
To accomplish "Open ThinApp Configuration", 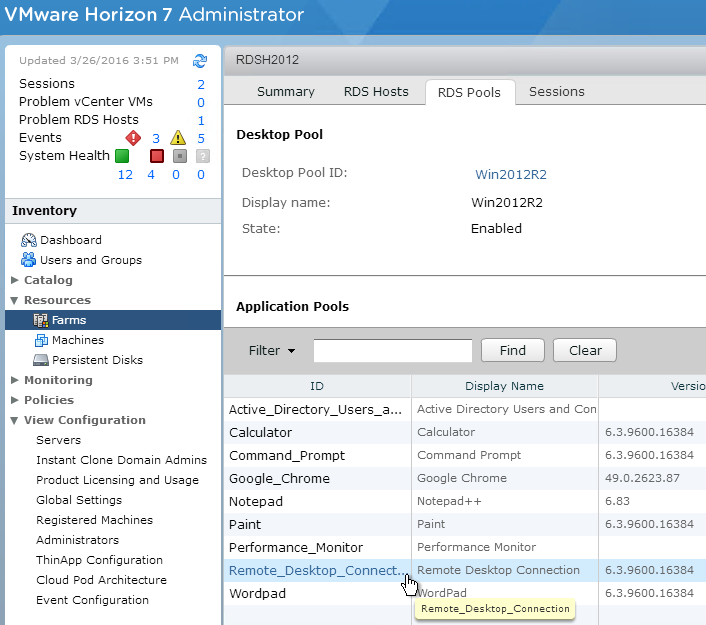I will 100,560.
